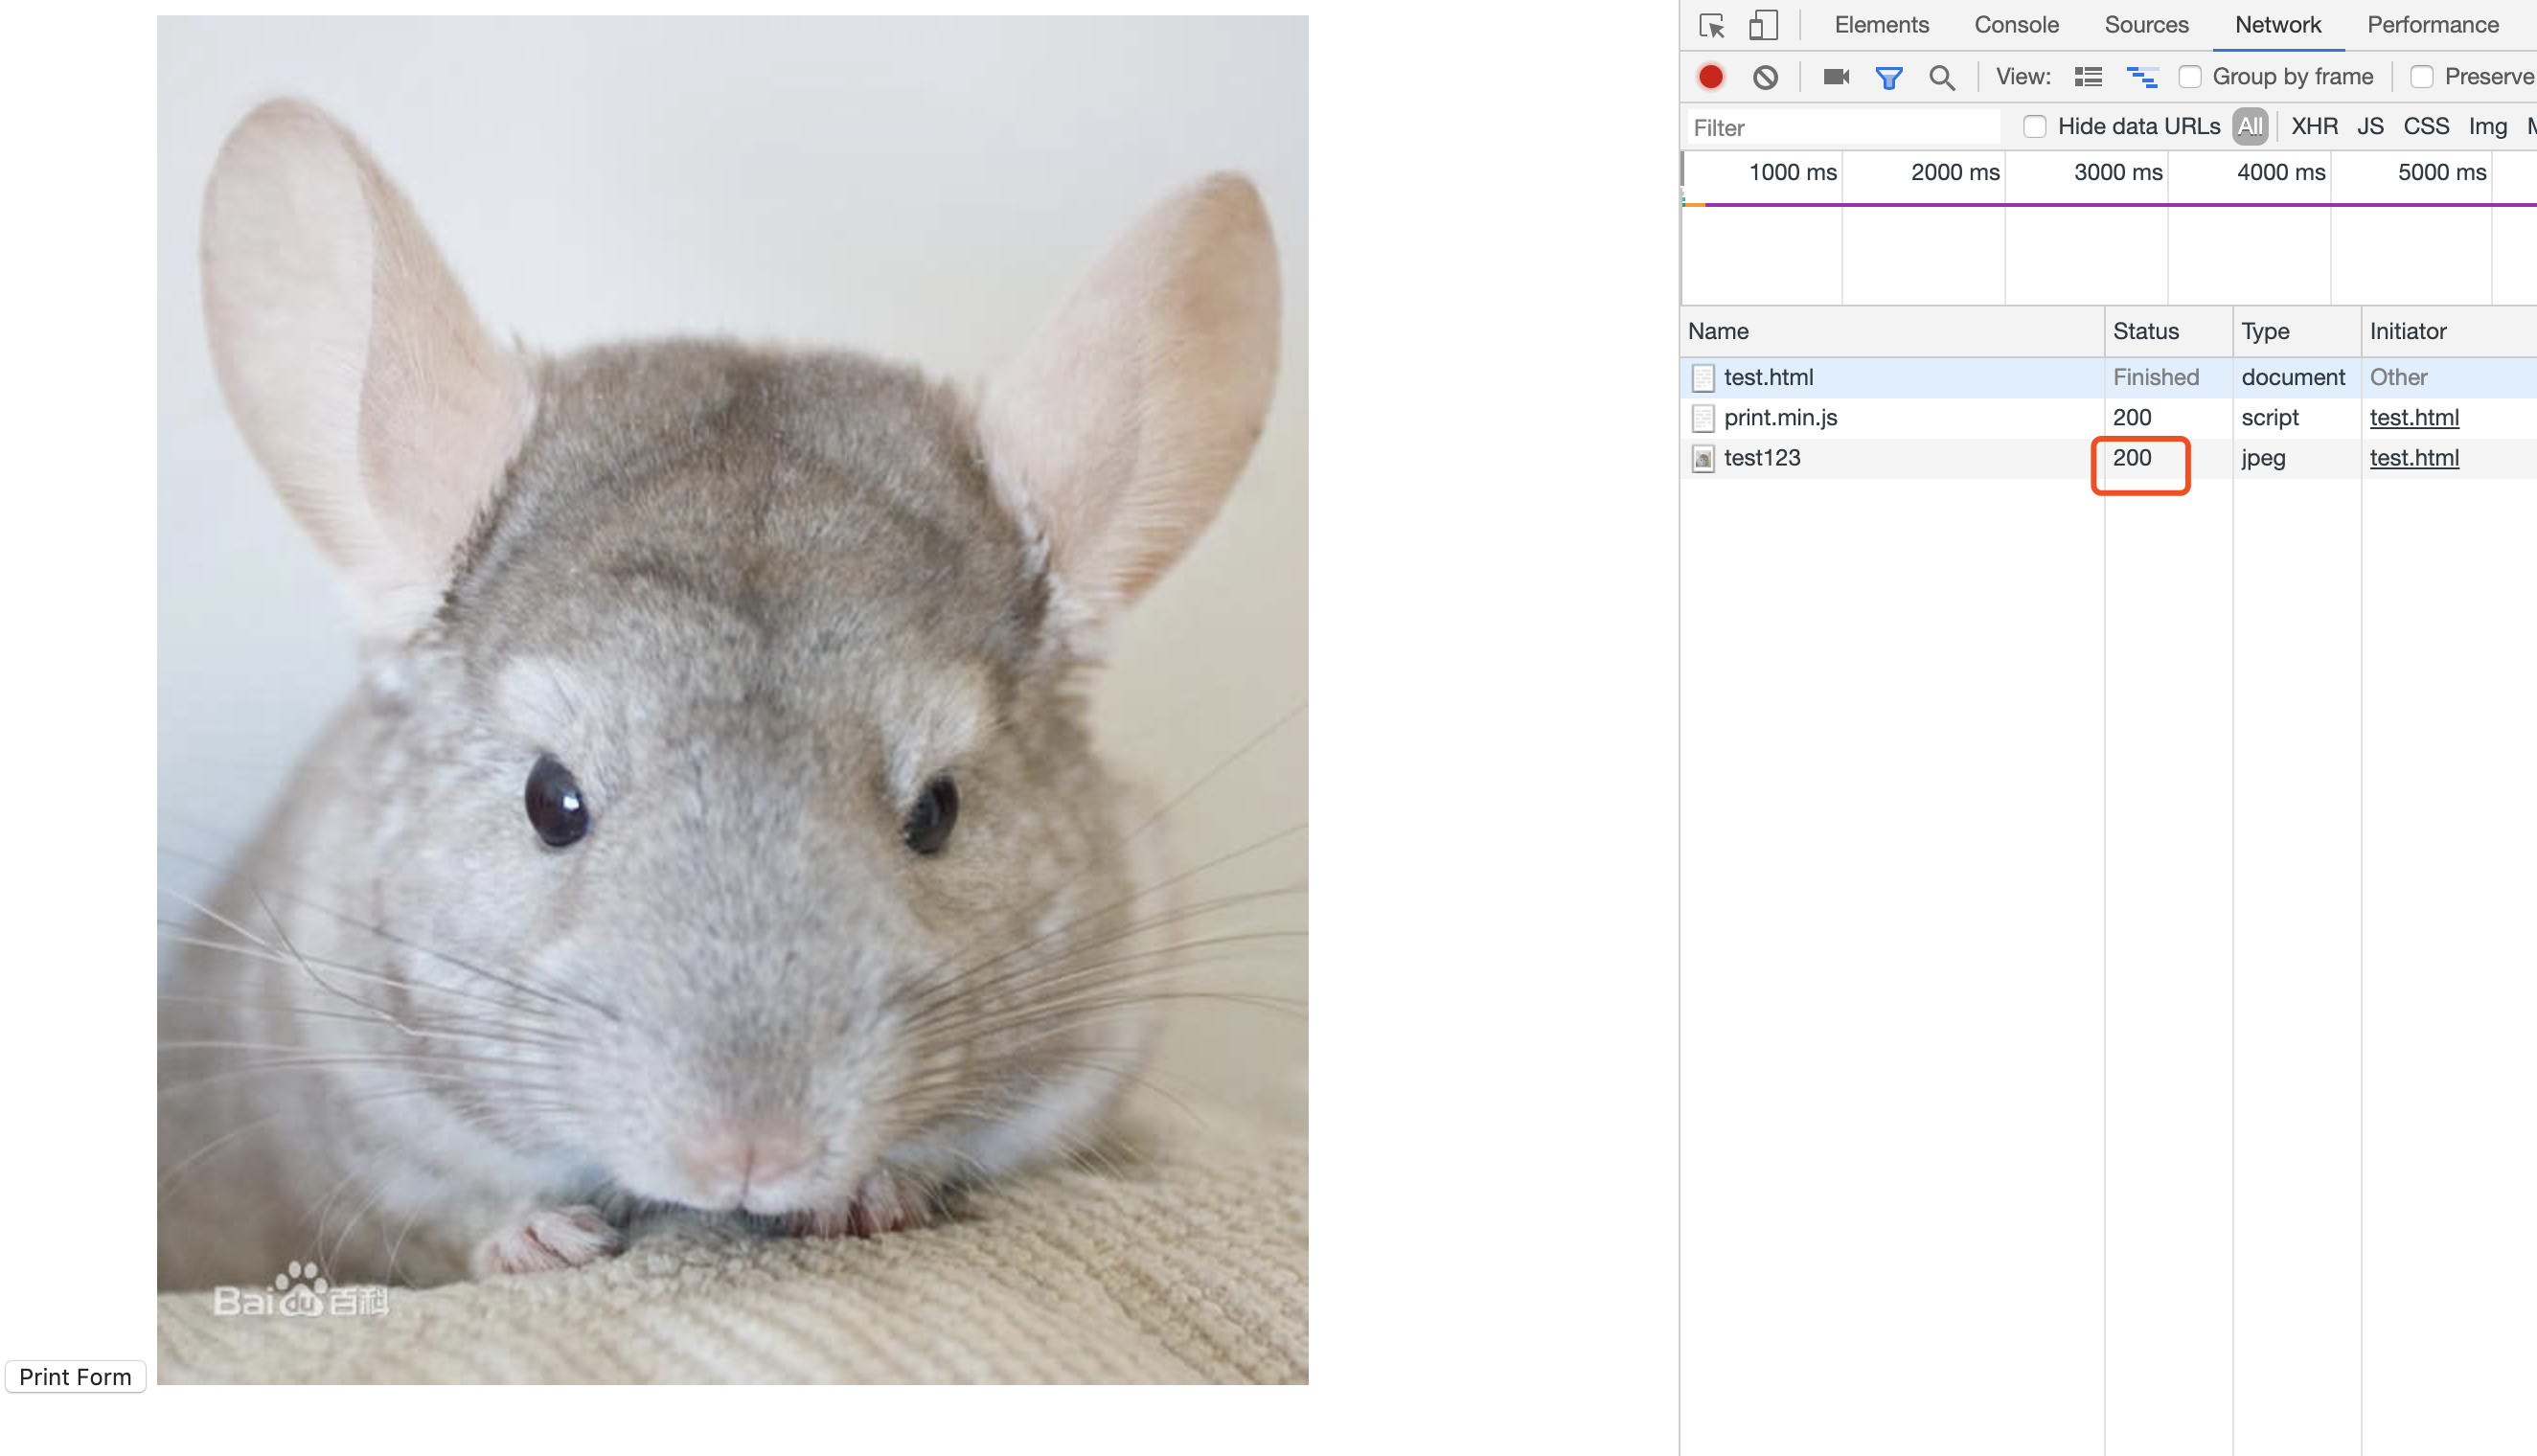Enable Group by frame
The width and height of the screenshot is (2537, 1456).
pyautogui.click(x=2191, y=76)
